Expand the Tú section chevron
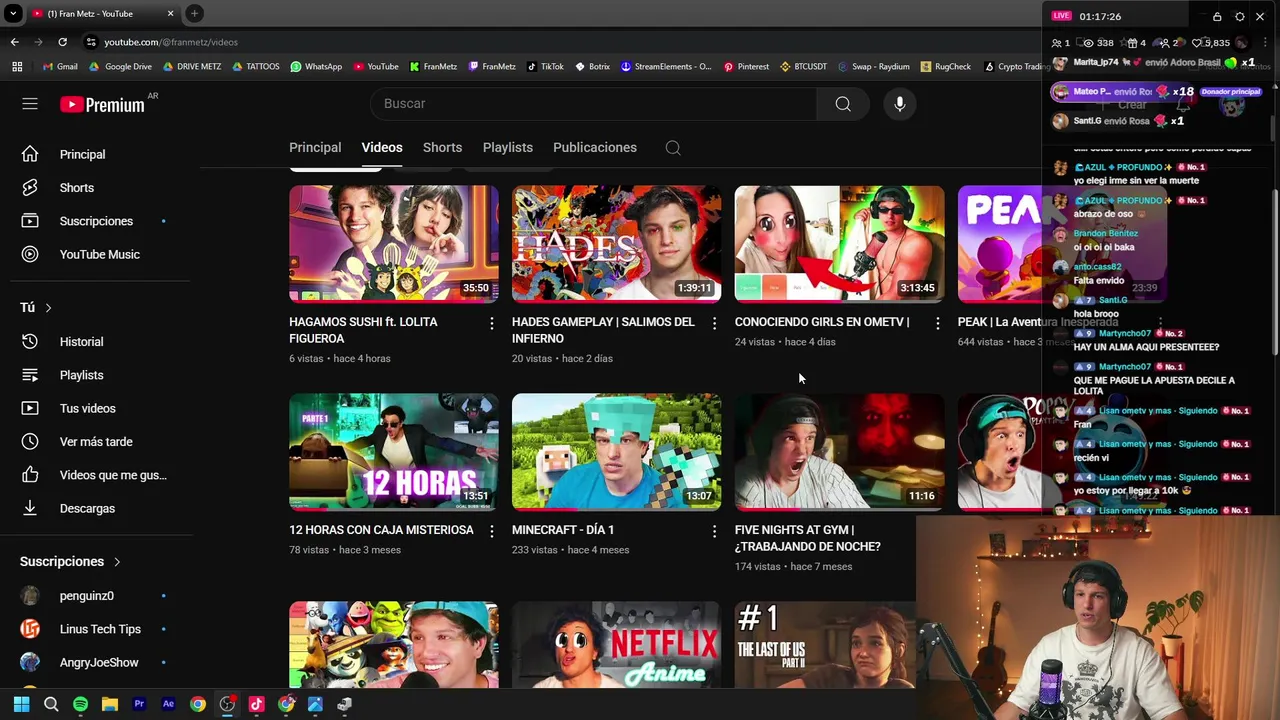The width and height of the screenshot is (1280, 720). click(48, 308)
